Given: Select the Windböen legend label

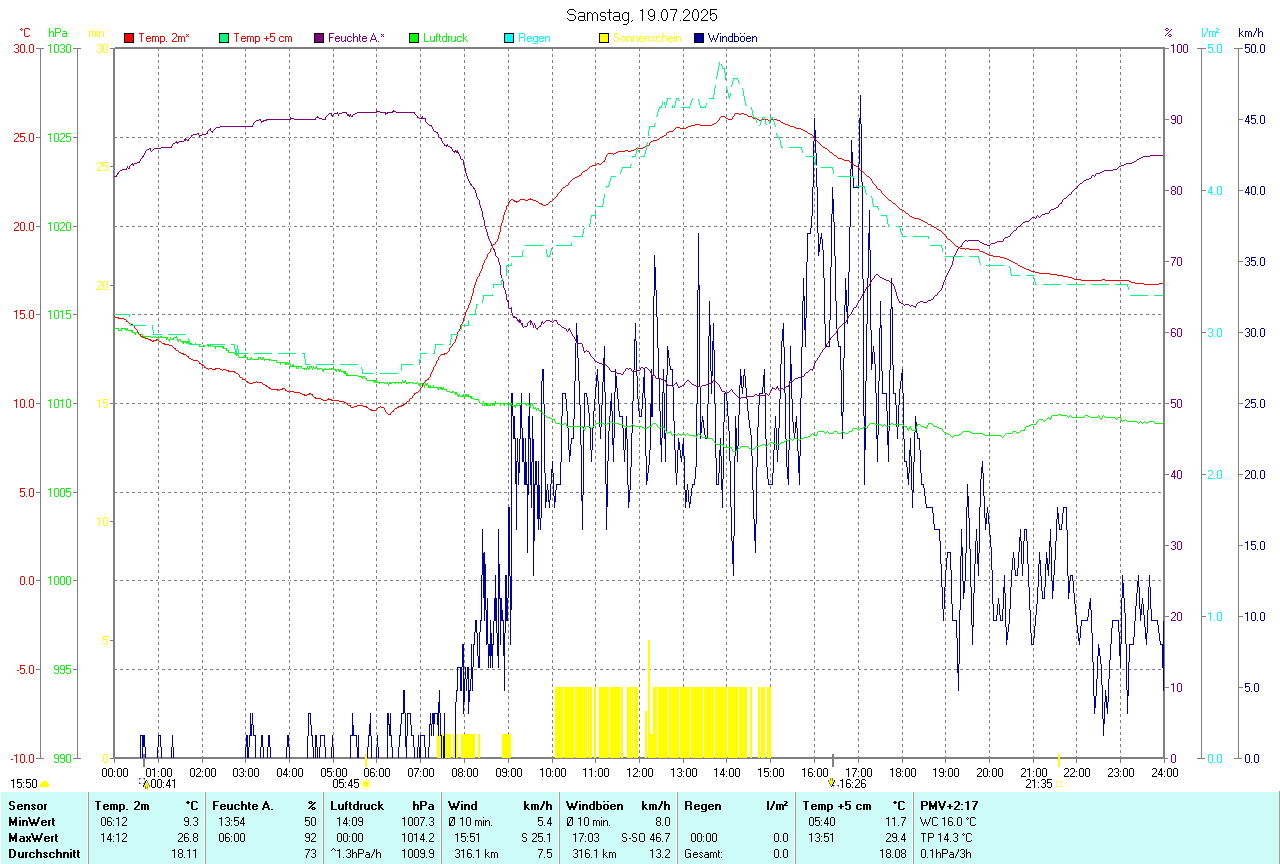Looking at the screenshot, I should (x=732, y=38).
